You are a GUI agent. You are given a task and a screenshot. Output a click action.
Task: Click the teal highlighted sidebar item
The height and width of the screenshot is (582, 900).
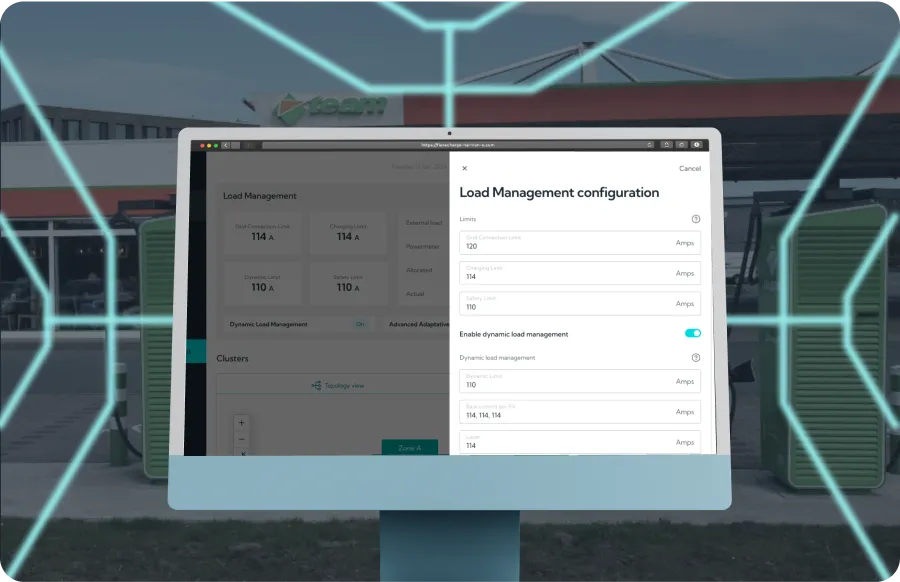point(196,351)
